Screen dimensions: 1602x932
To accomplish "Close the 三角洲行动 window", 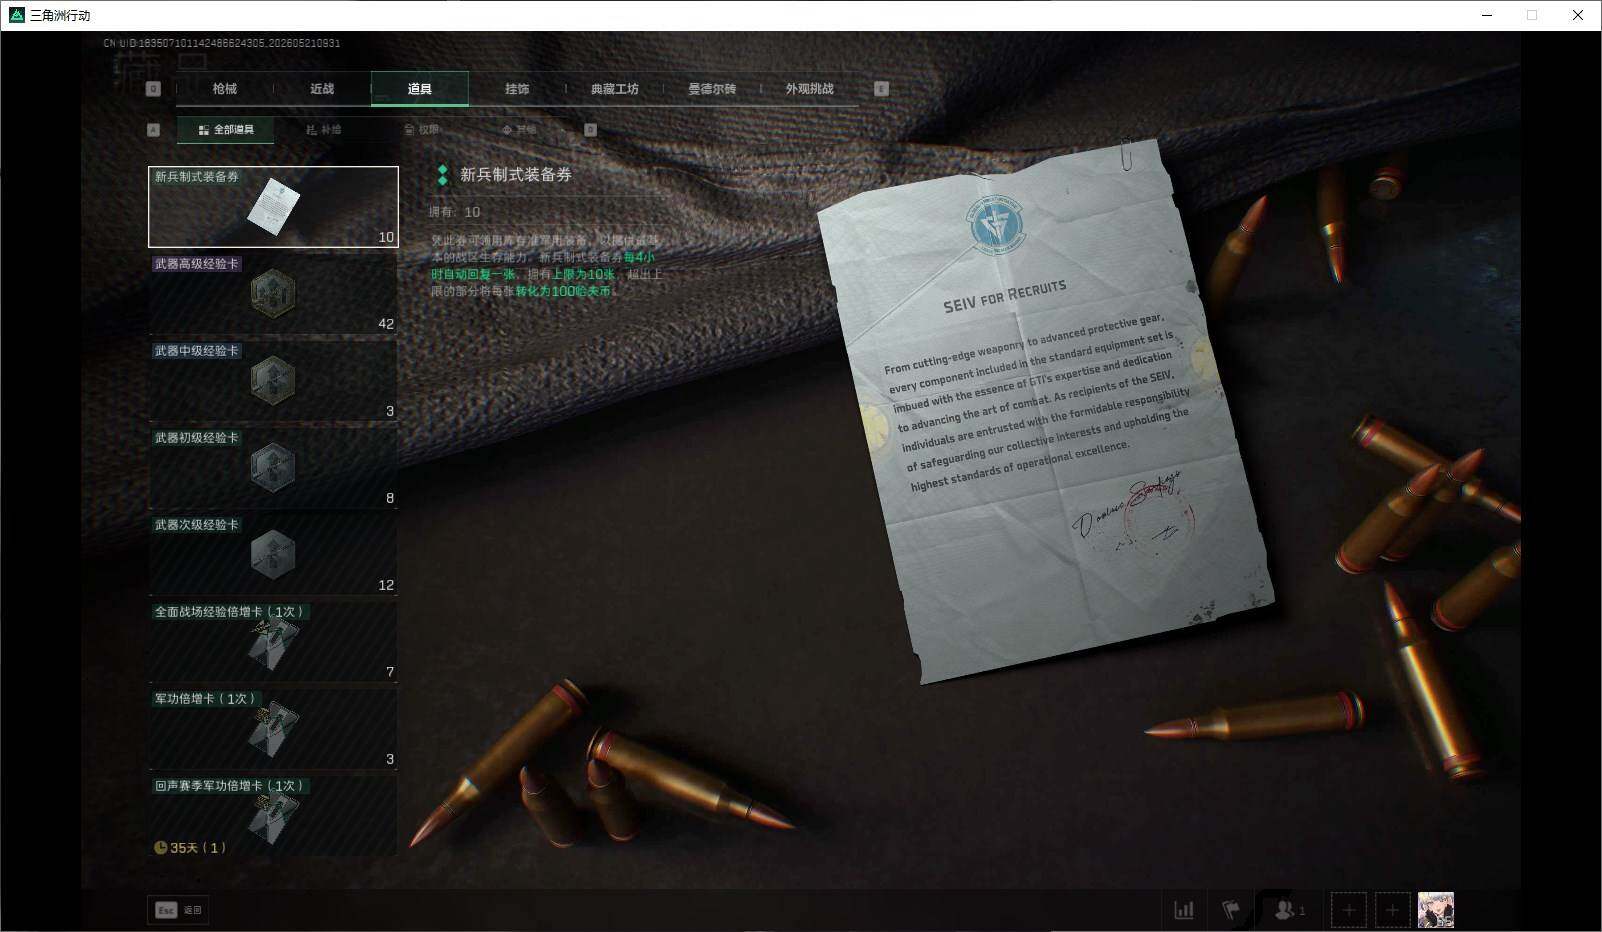I will click(1578, 15).
